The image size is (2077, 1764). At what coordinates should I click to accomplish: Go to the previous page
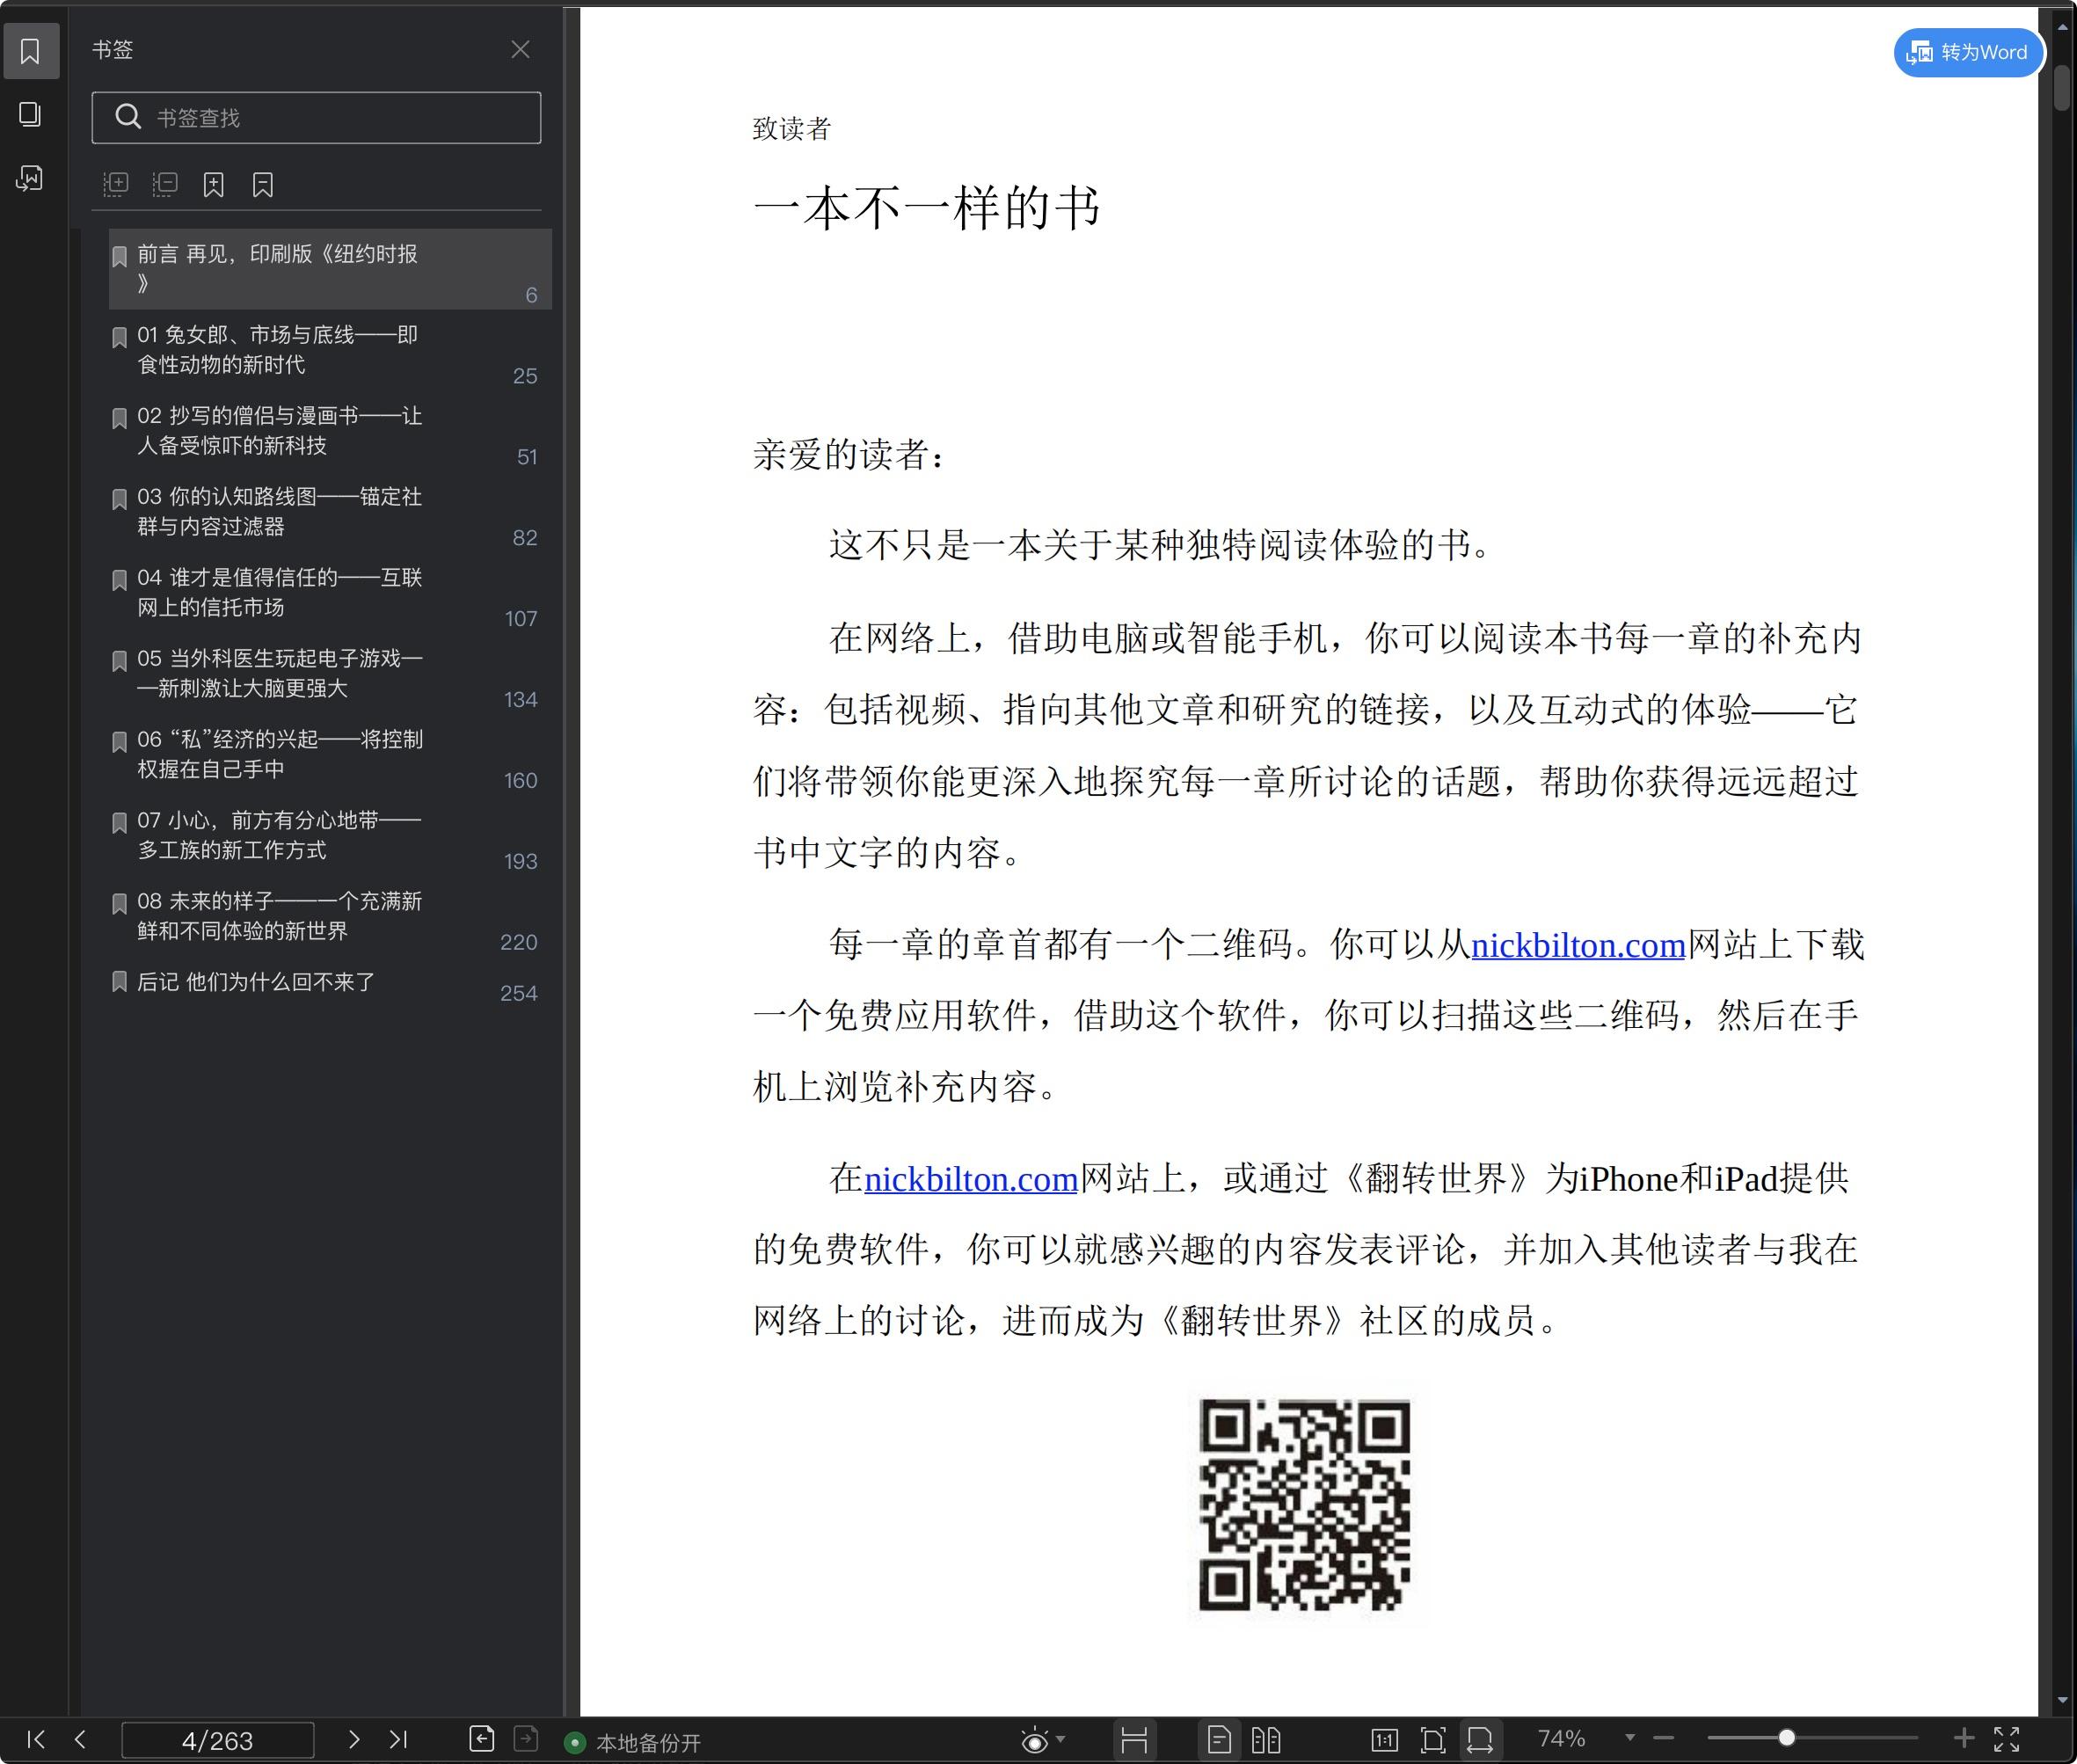point(80,1739)
